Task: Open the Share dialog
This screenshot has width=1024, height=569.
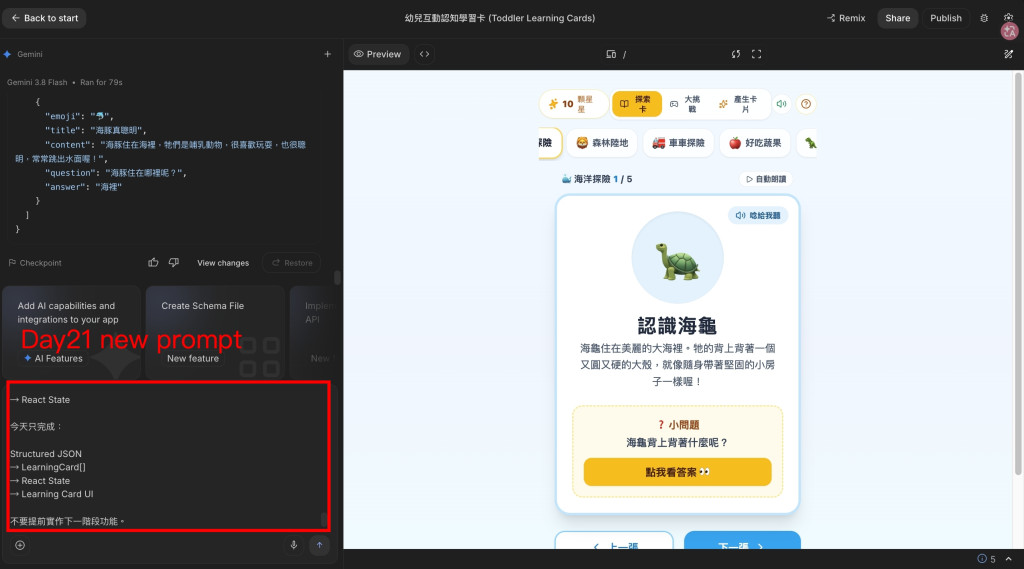Action: (x=897, y=18)
